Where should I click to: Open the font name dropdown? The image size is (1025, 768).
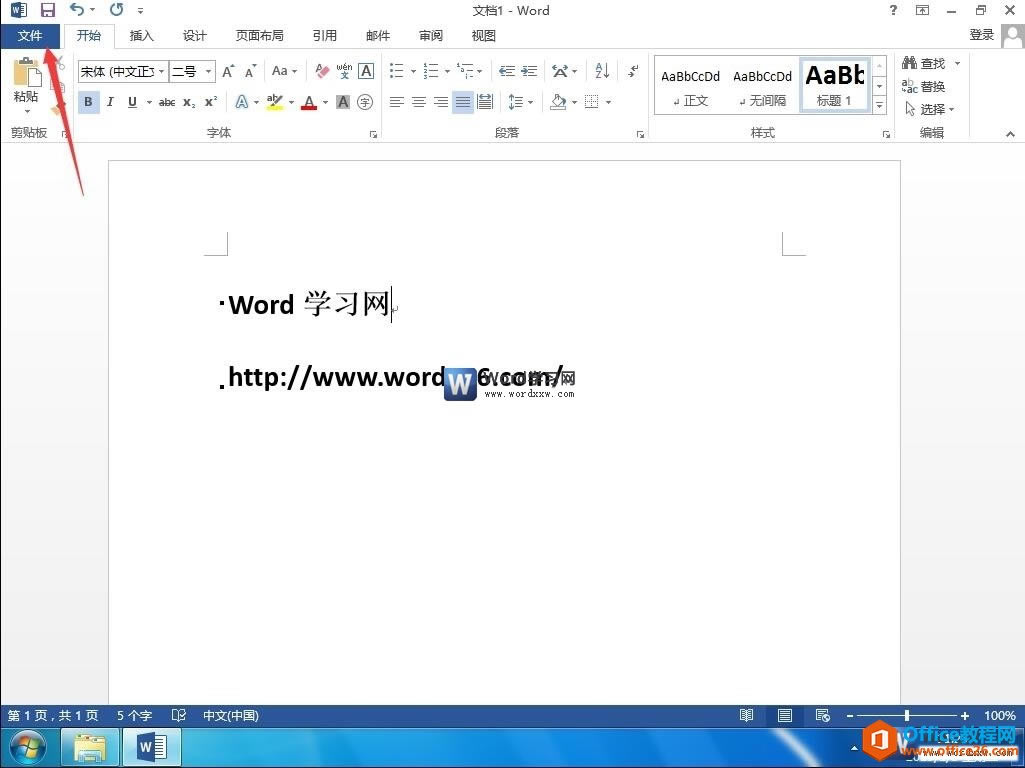160,71
